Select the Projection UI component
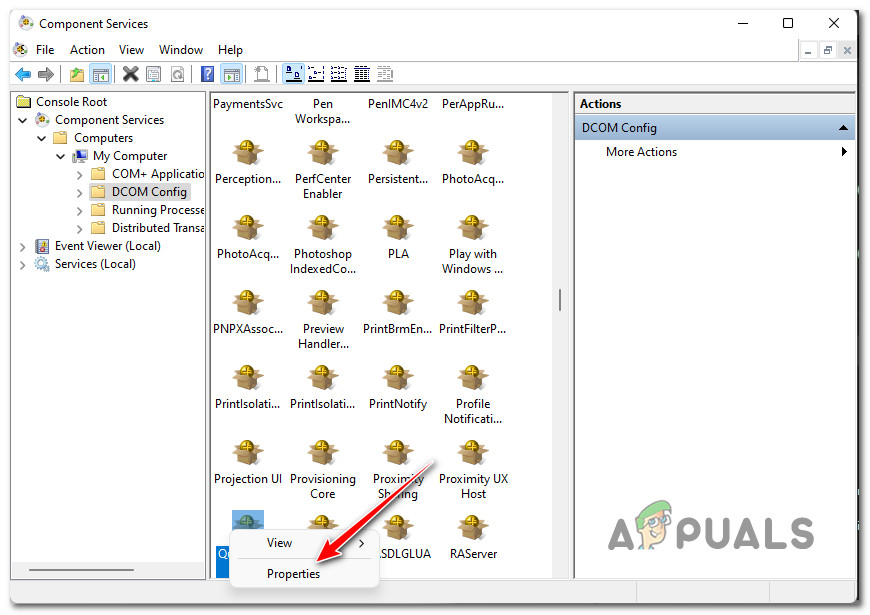 click(247, 462)
